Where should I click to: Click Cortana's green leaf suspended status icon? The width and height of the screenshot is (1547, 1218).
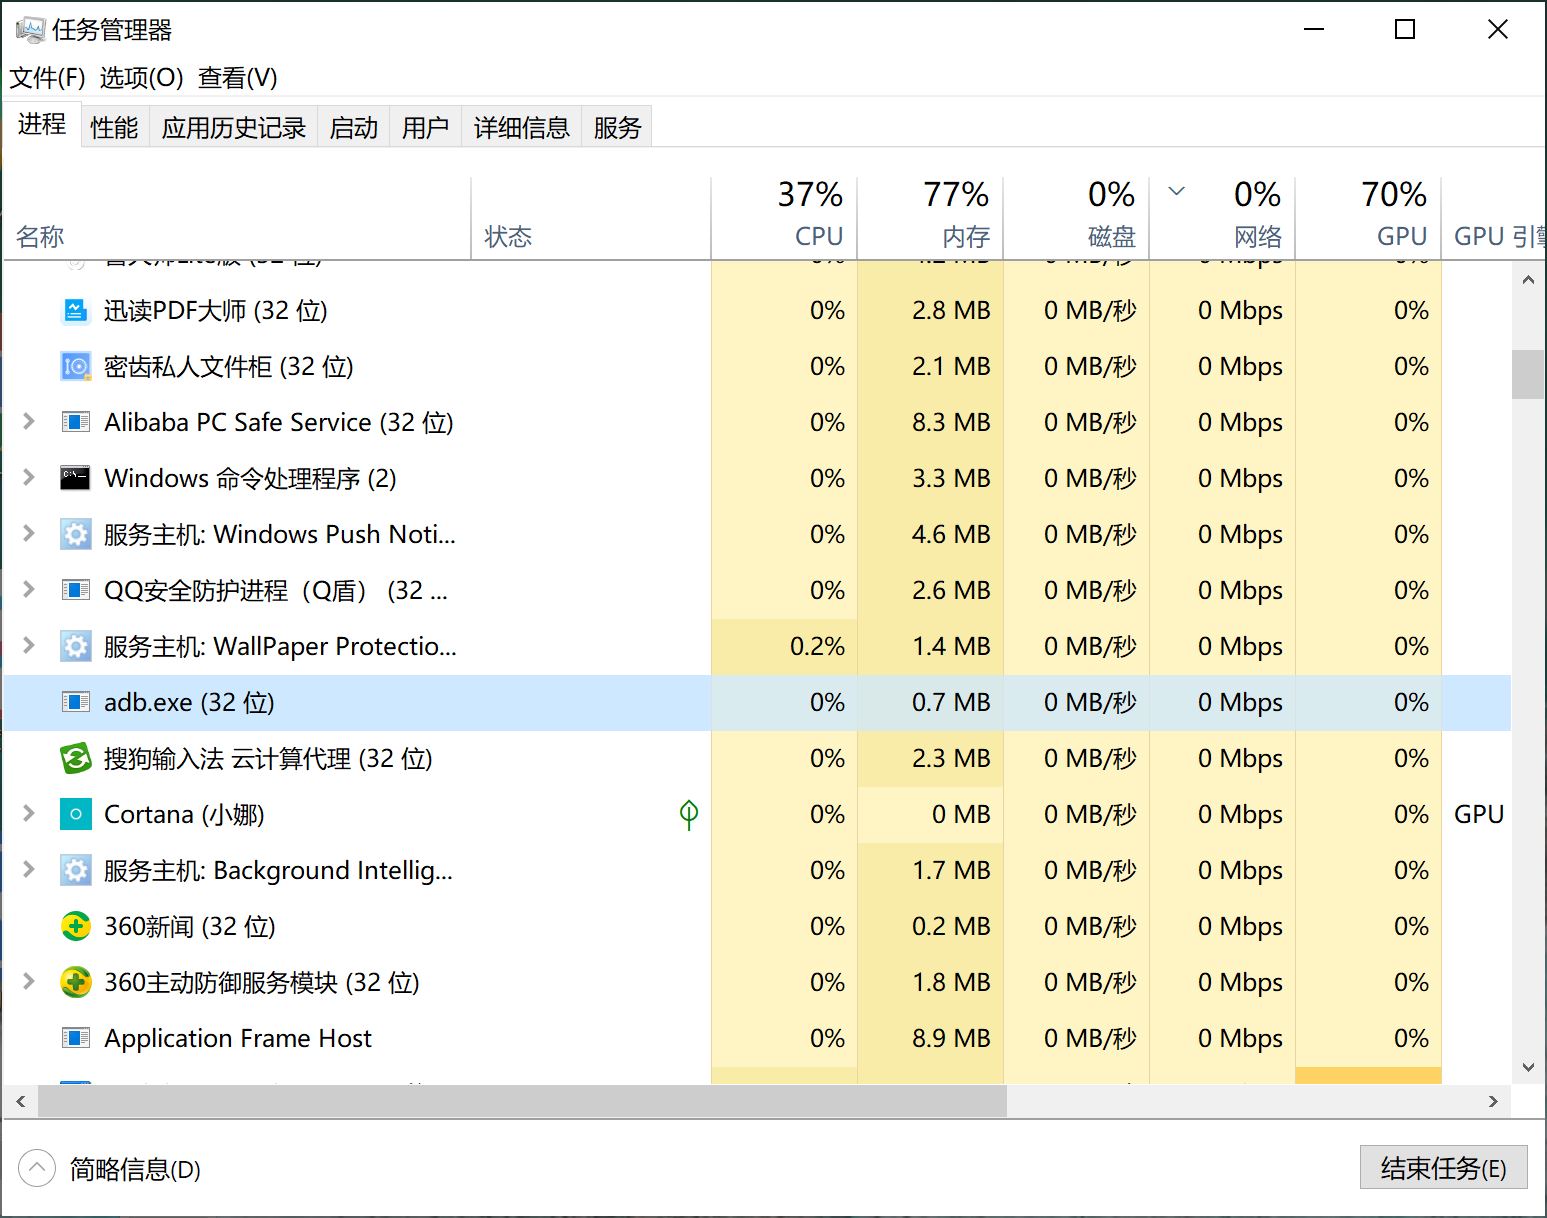coord(689,815)
